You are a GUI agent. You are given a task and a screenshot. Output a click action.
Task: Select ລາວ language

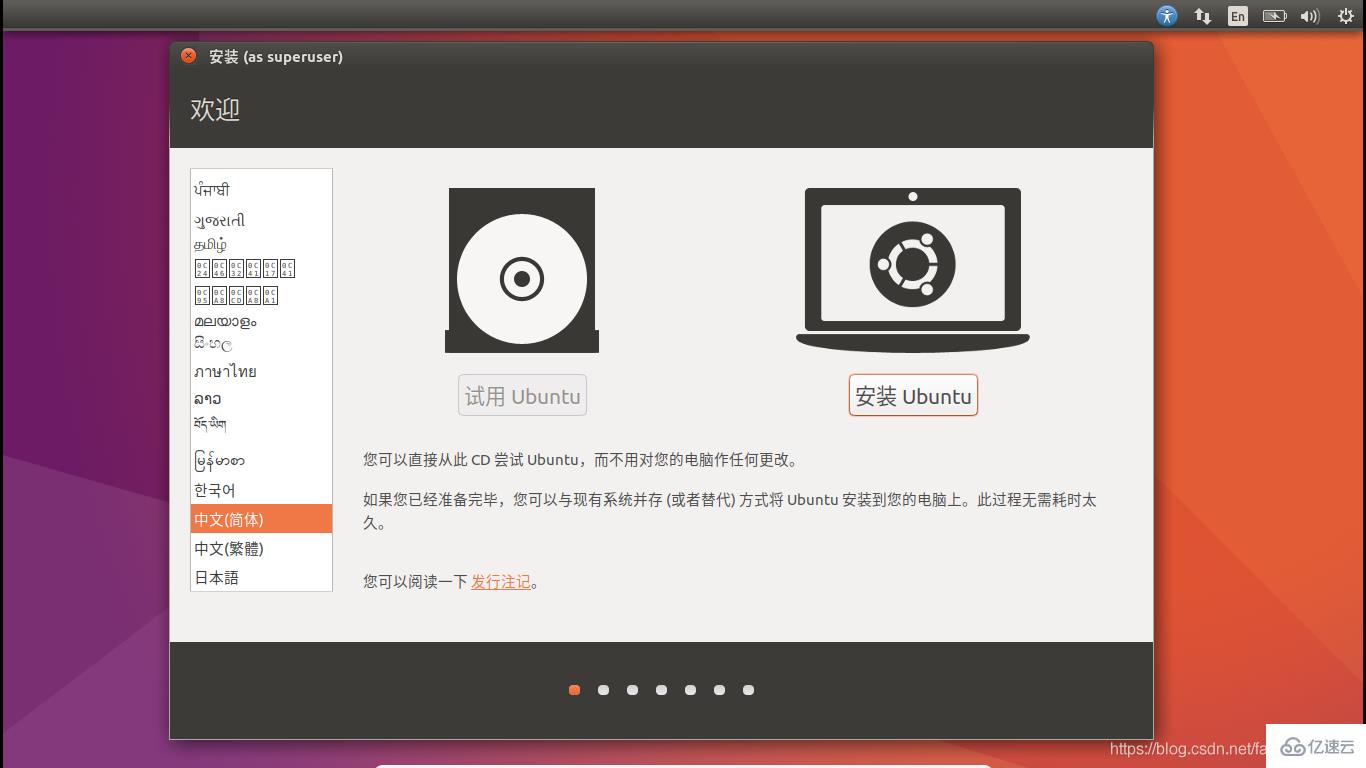[261, 398]
